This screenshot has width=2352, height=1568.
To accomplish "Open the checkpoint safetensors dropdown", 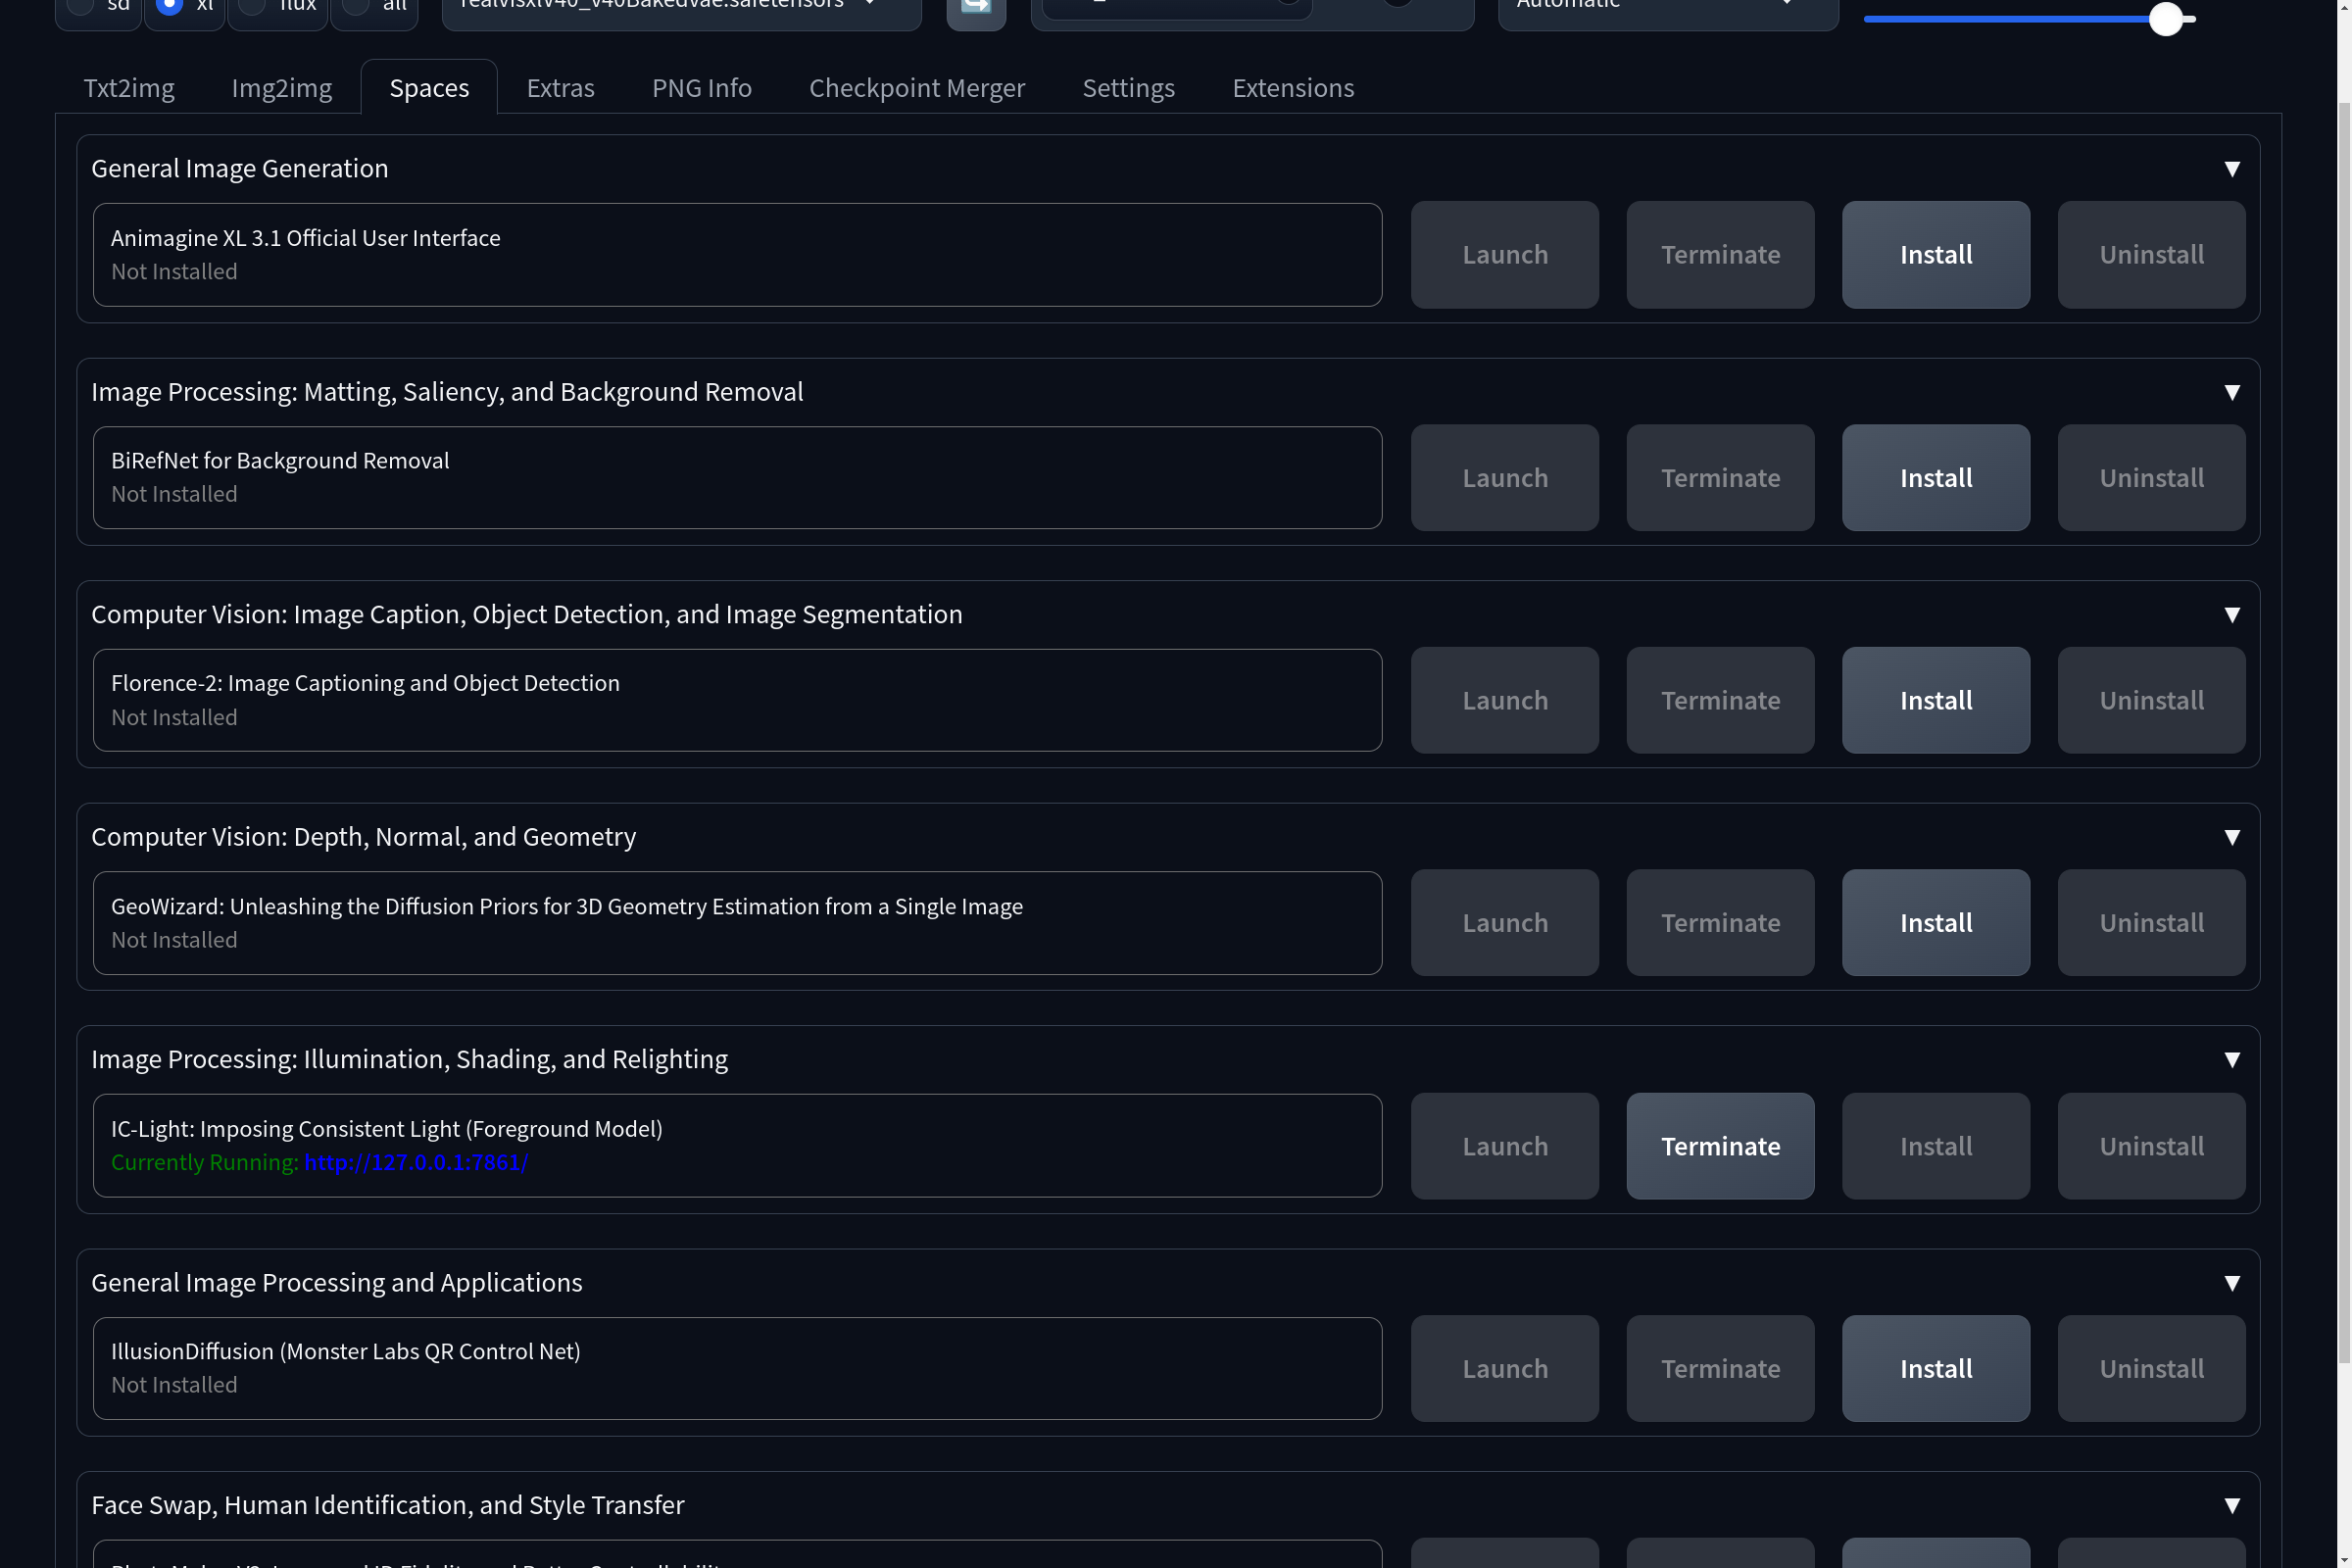I will click(680, 8).
